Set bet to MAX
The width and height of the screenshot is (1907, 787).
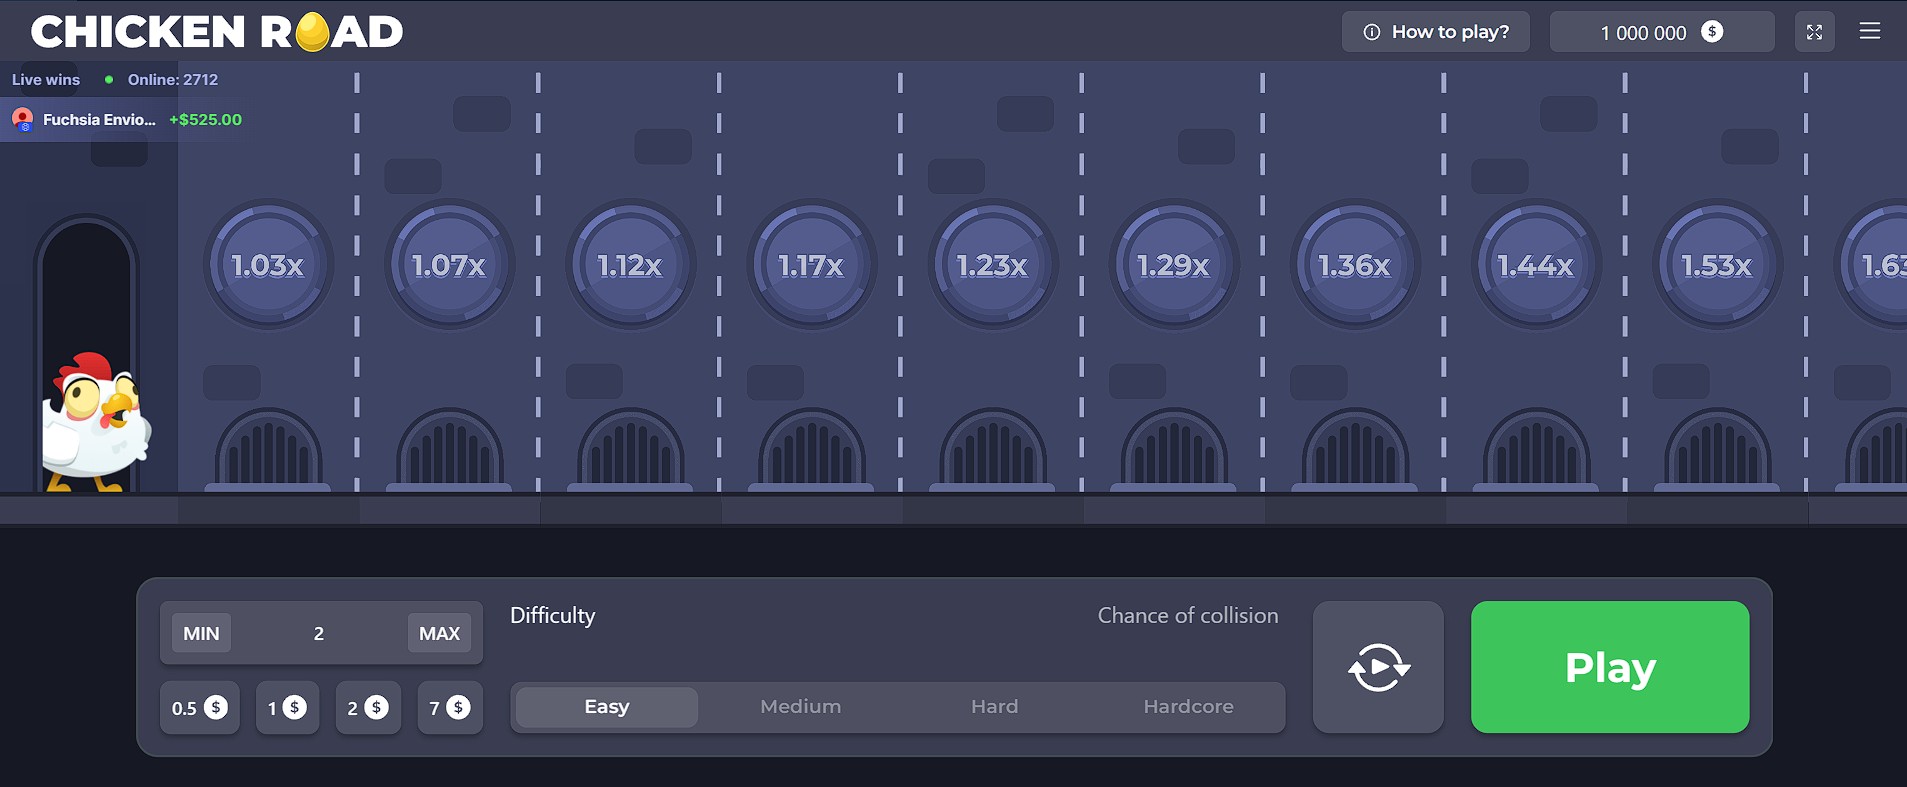[x=439, y=633]
